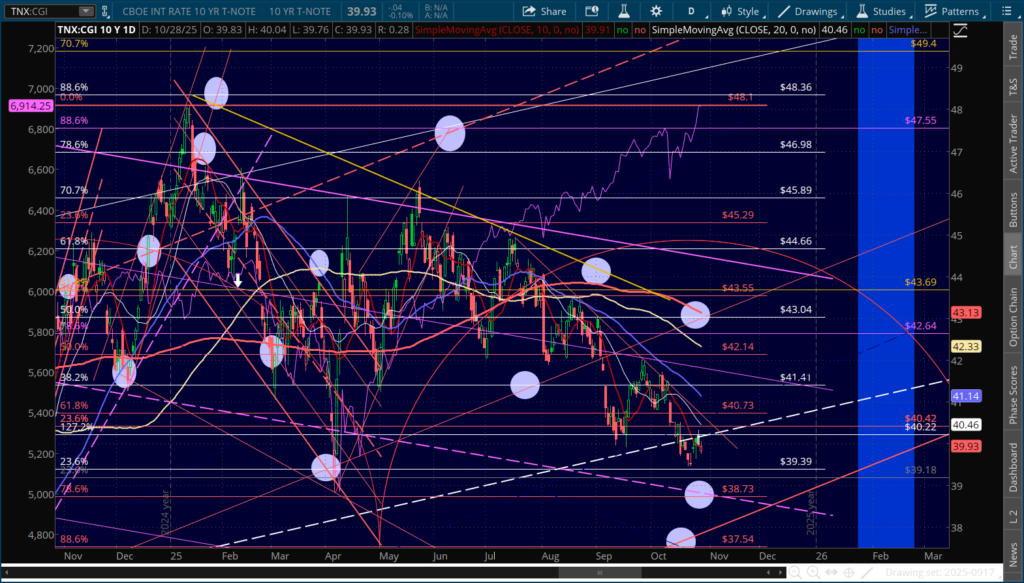Click the flask Edit Studies icon
The image size is (1024, 583).
[623, 11]
